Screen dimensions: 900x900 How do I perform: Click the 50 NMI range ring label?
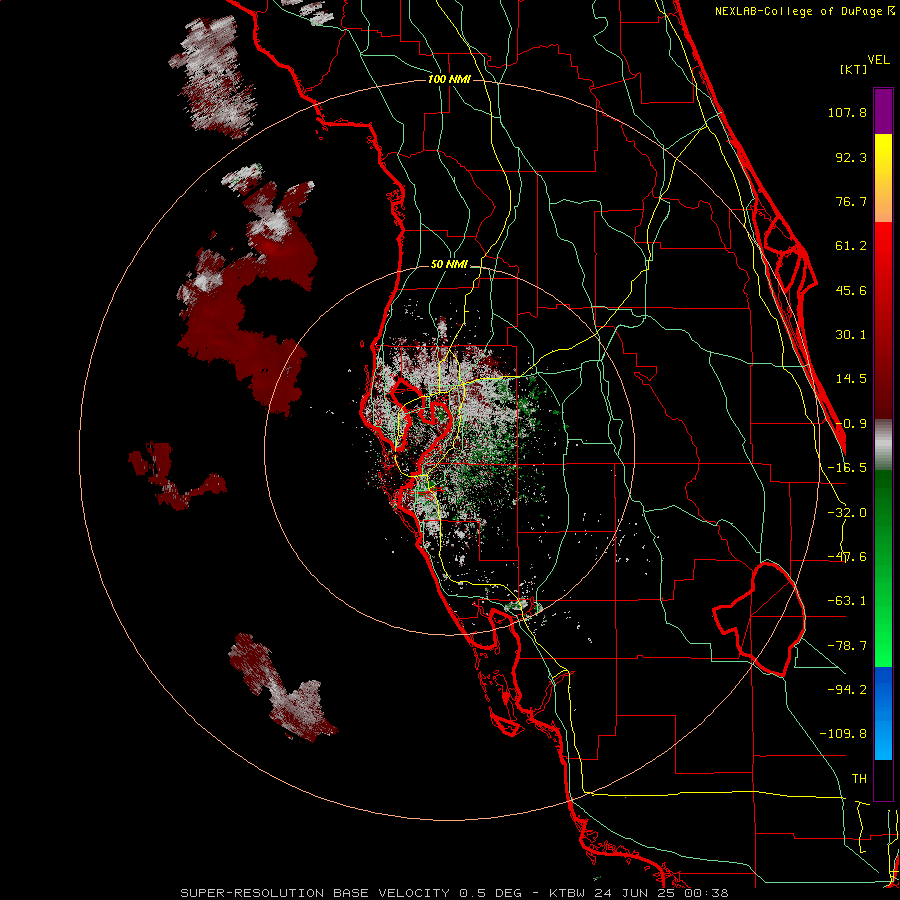point(449,265)
